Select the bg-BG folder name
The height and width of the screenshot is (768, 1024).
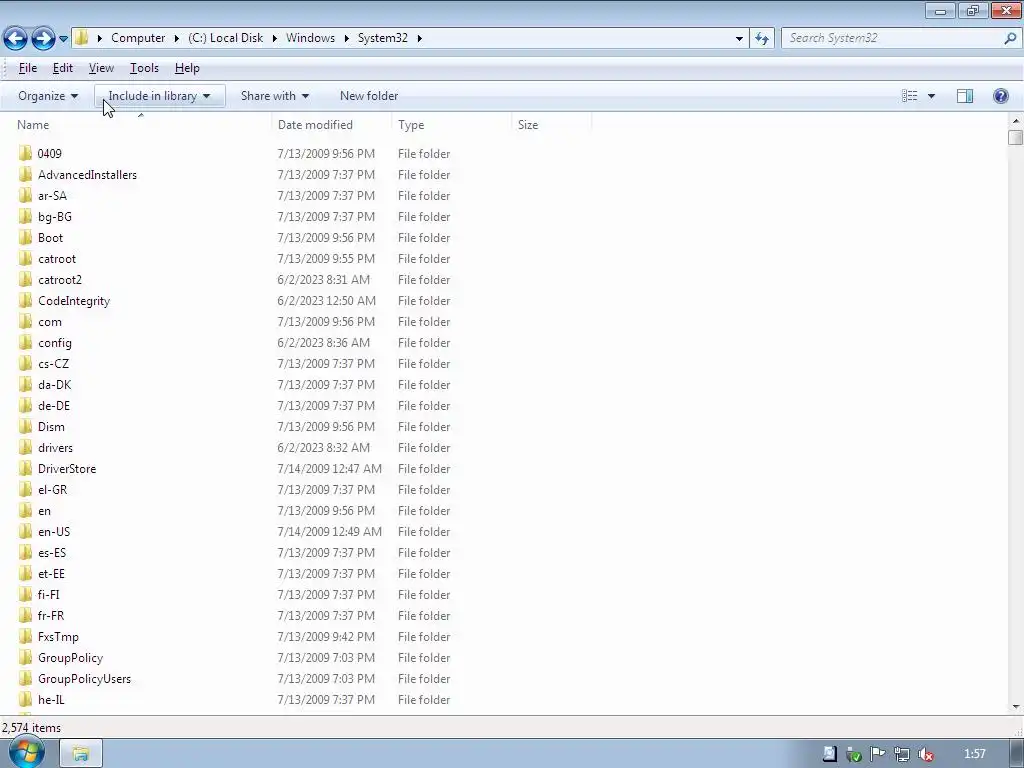click(55, 217)
